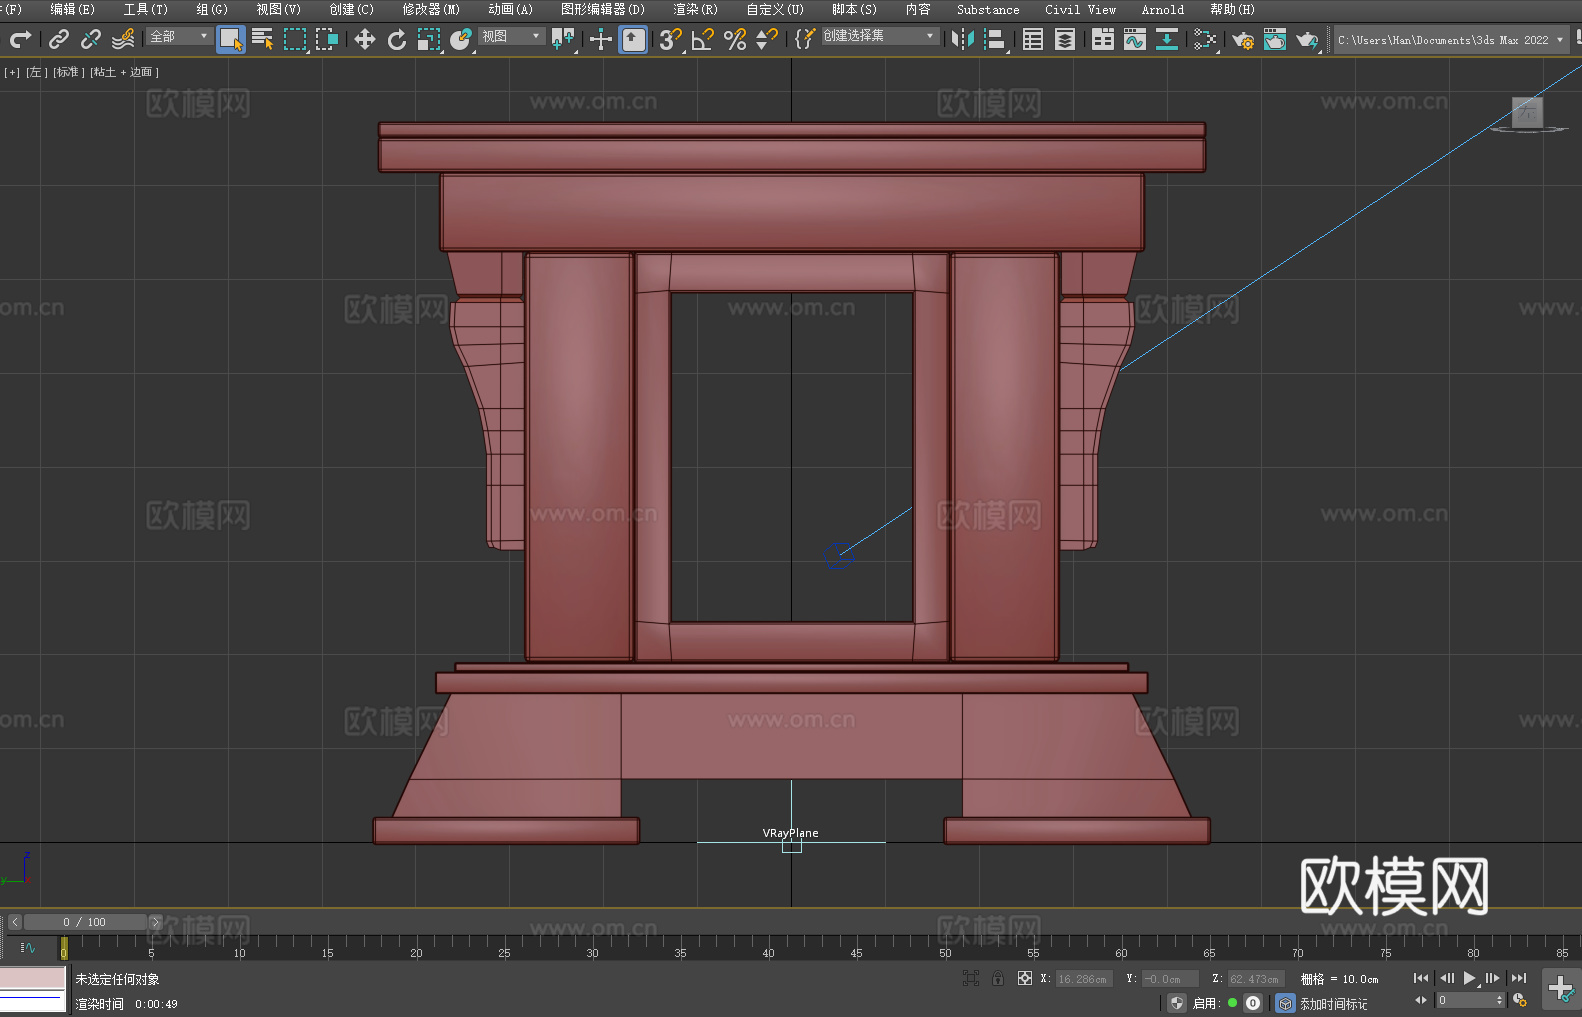Click the Select and Link icon
The width and height of the screenshot is (1582, 1017).
tap(59, 39)
